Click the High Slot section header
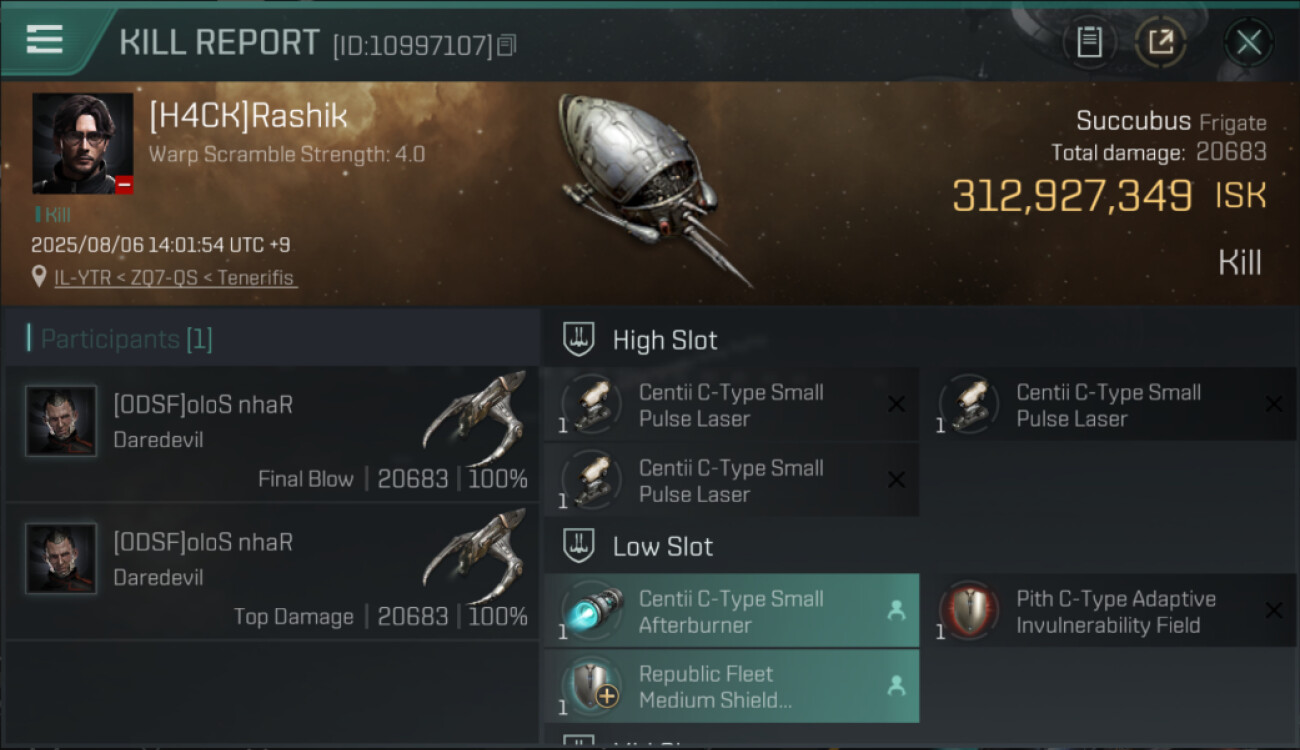1300x750 pixels. (x=664, y=340)
